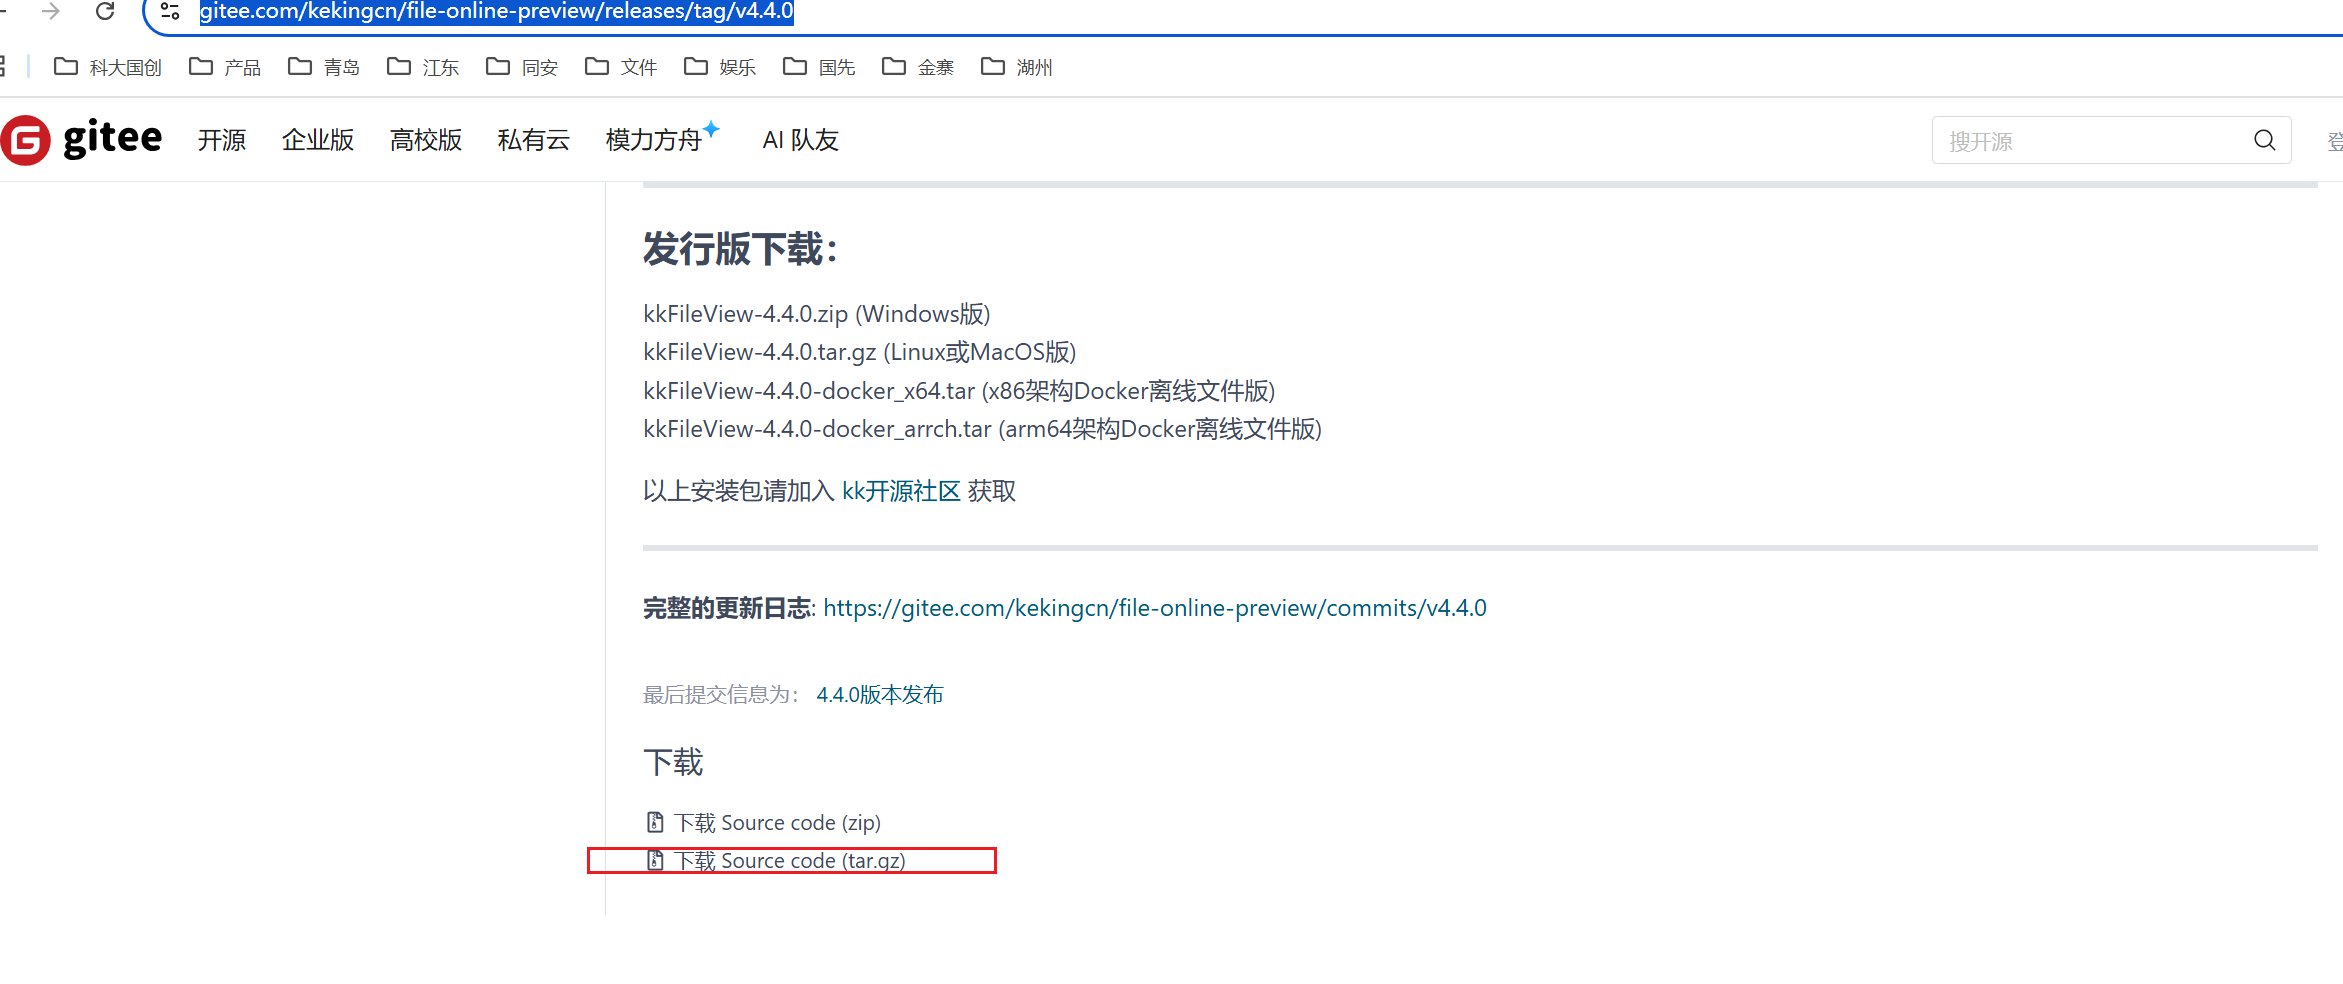The height and width of the screenshot is (984, 2343).
Task: Click the 下载 section heading
Action: (673, 763)
